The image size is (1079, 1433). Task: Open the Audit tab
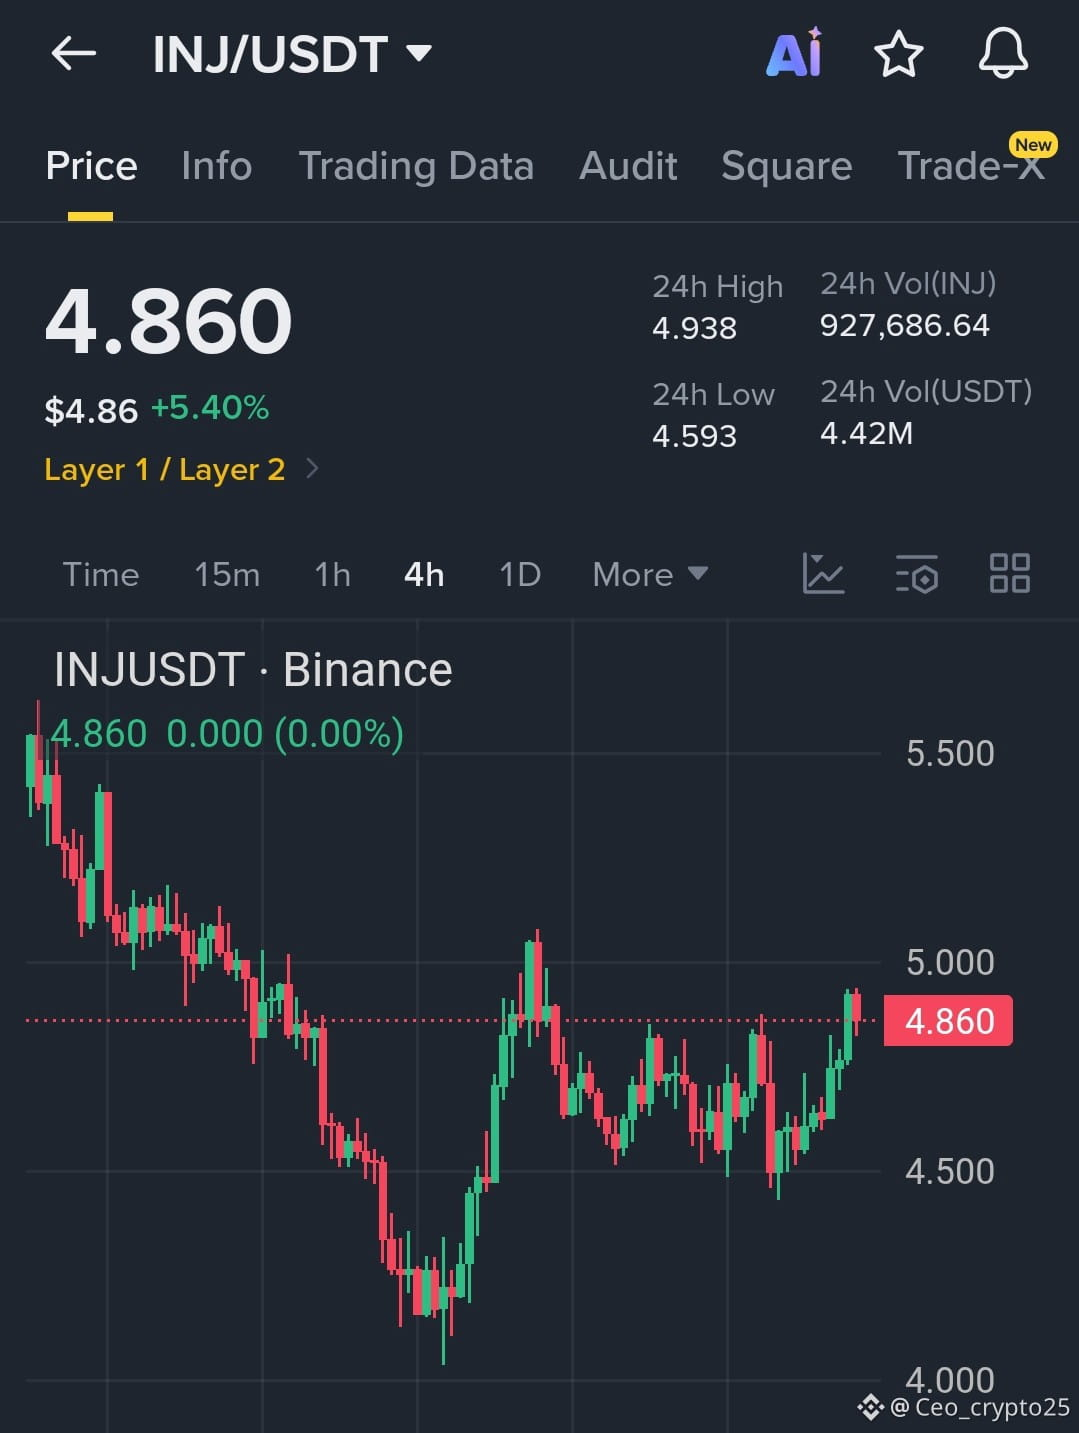pos(628,166)
